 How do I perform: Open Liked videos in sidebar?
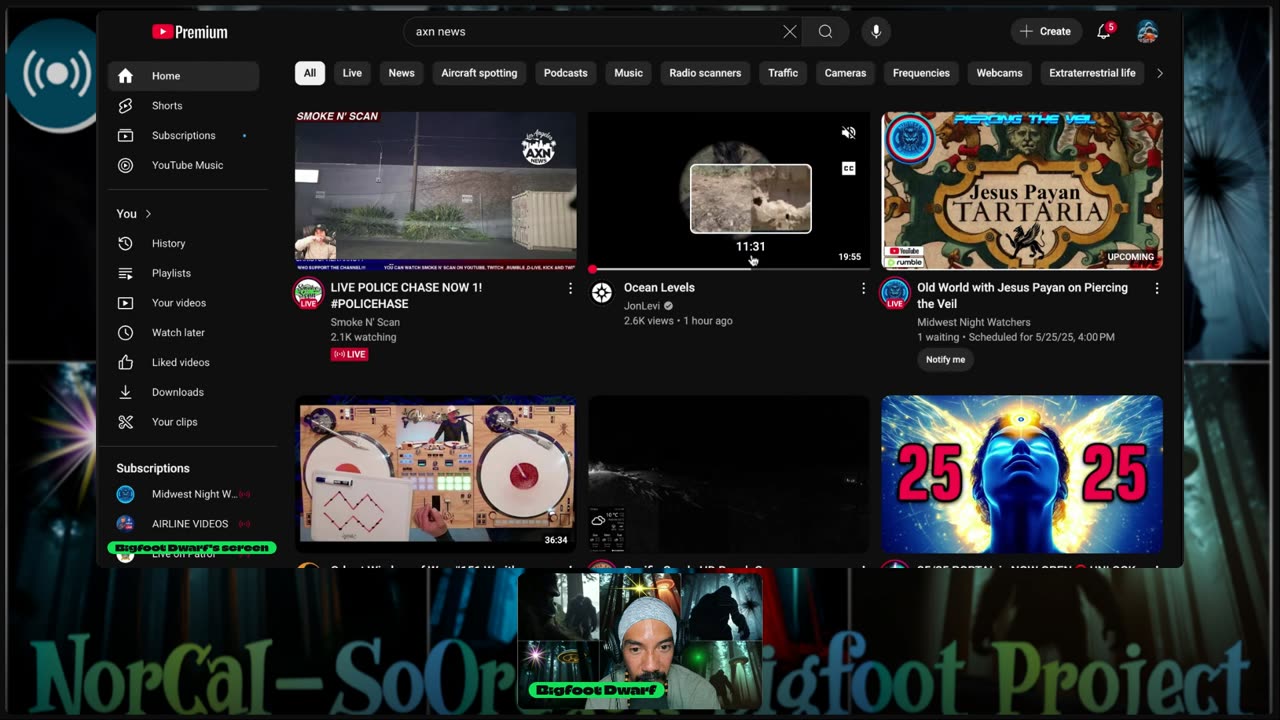(184, 362)
